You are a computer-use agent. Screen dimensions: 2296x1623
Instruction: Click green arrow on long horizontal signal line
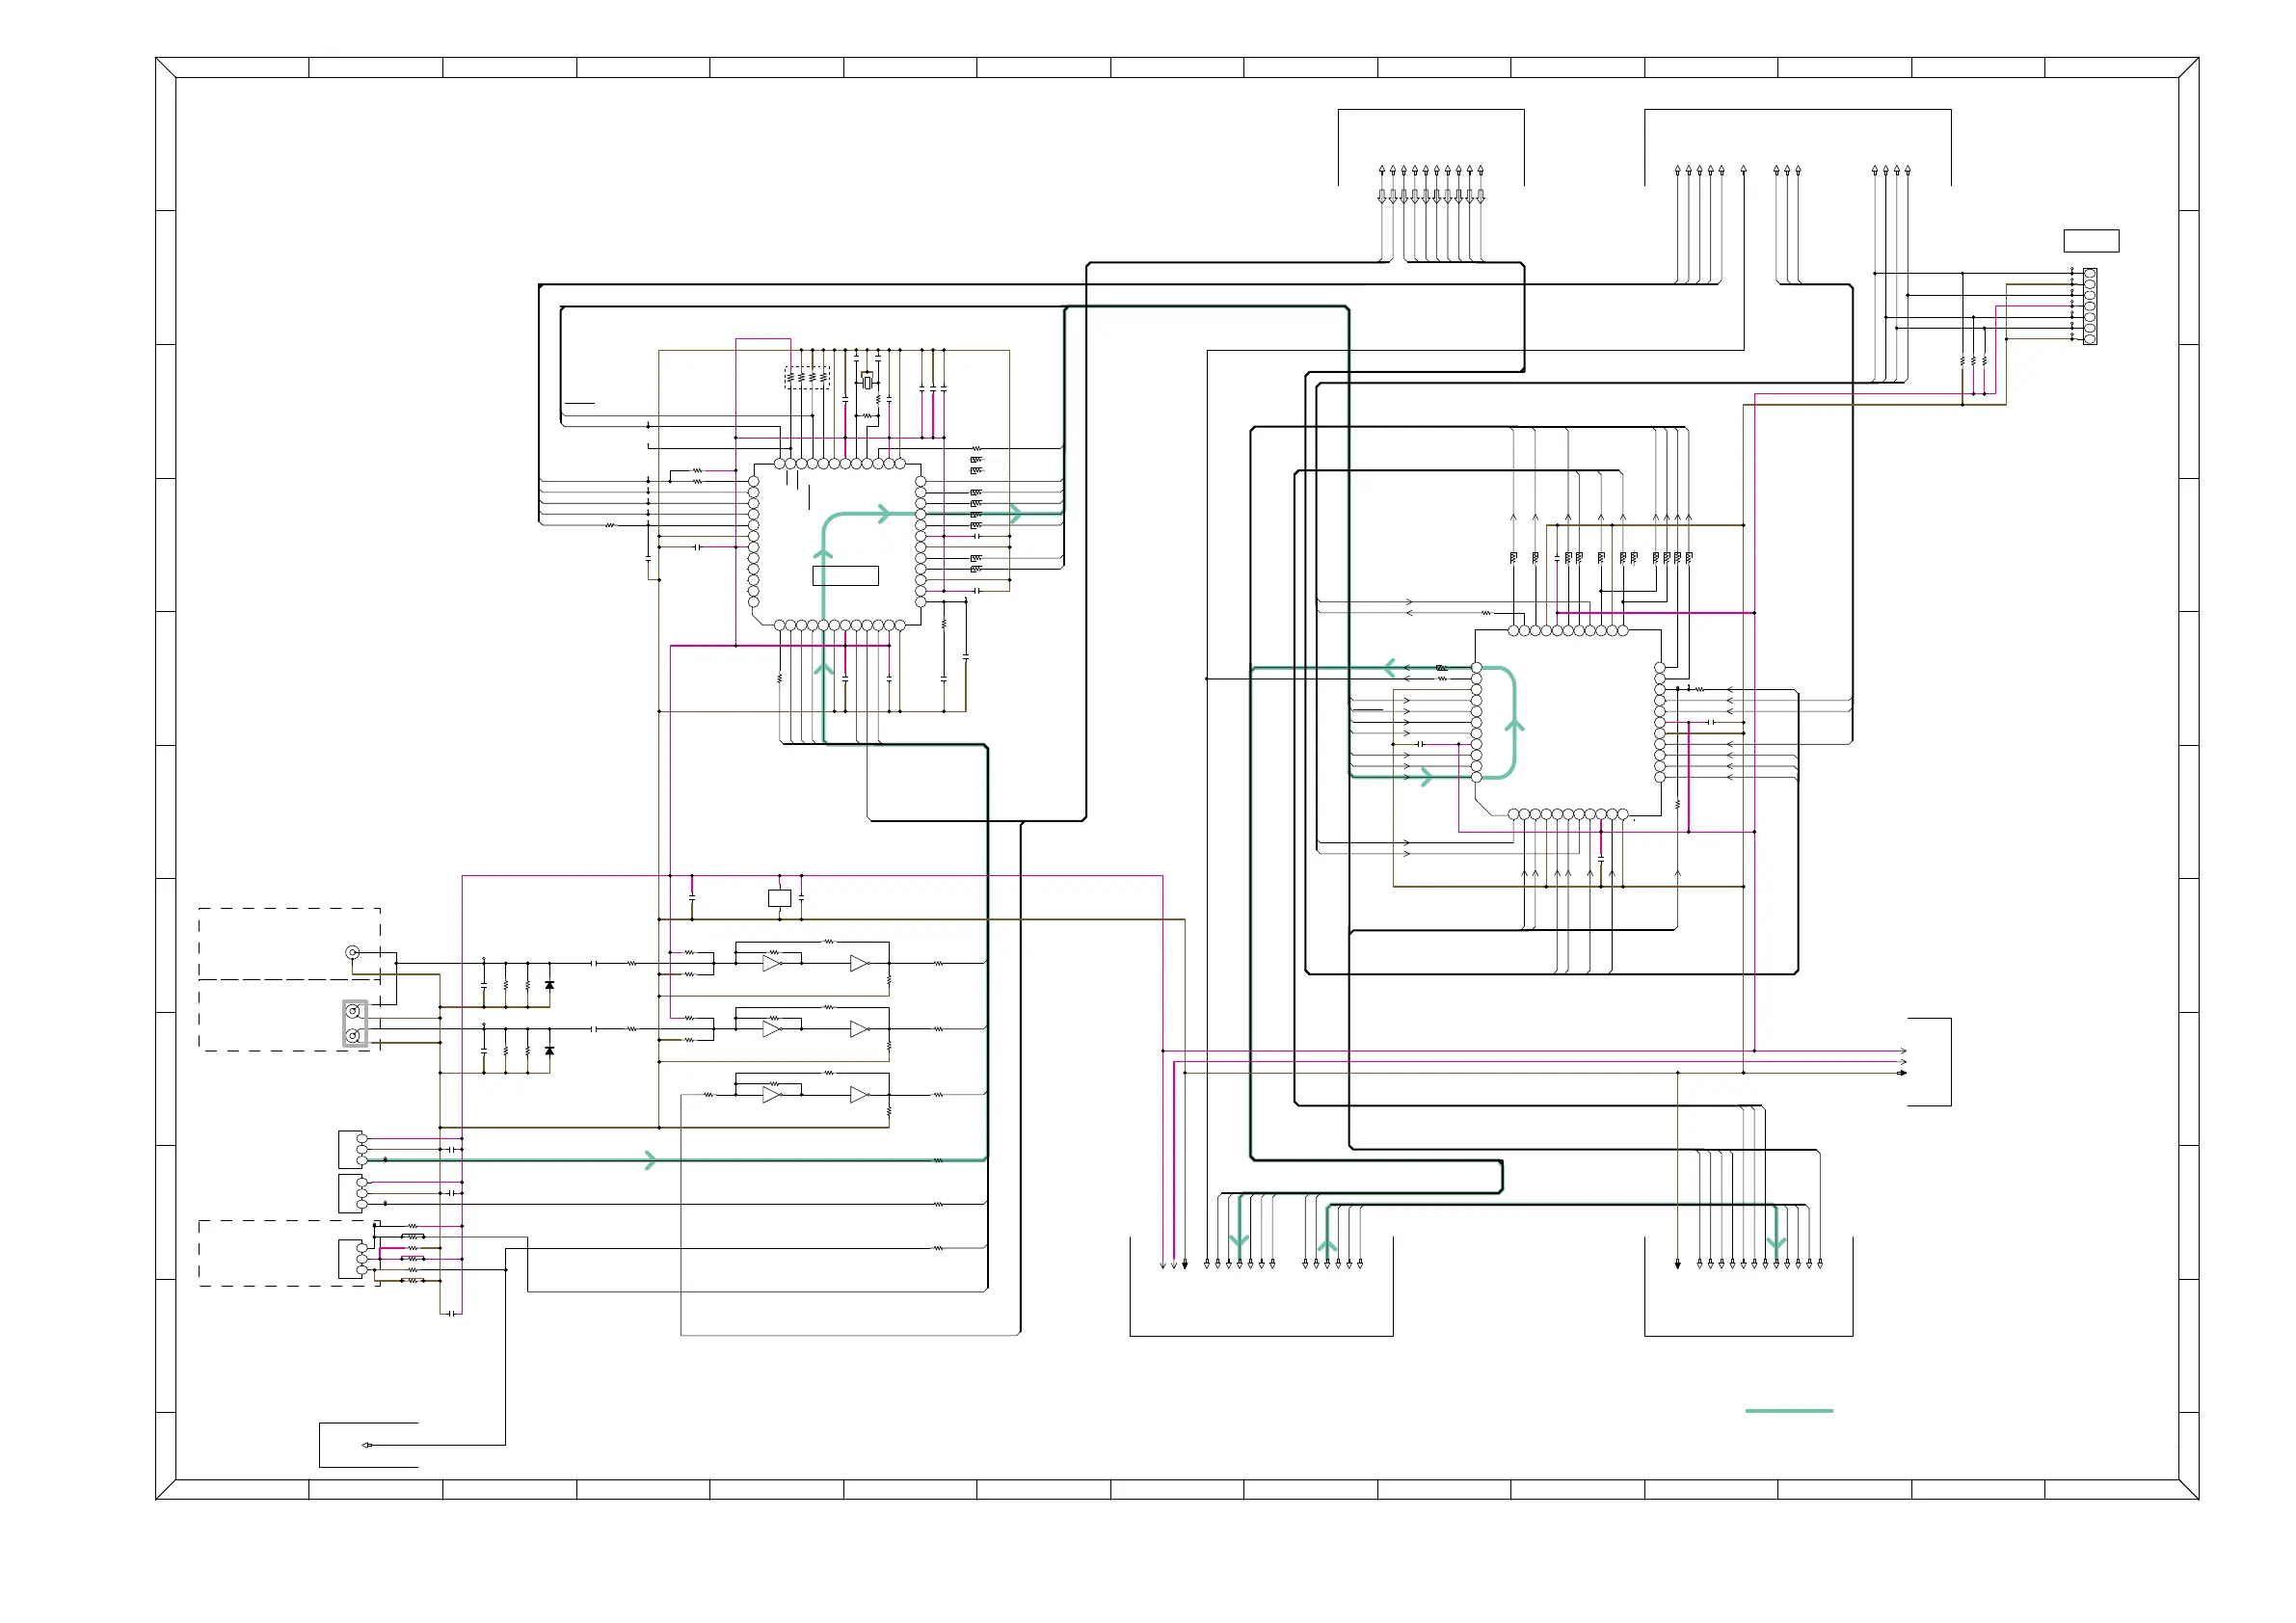click(x=651, y=1160)
